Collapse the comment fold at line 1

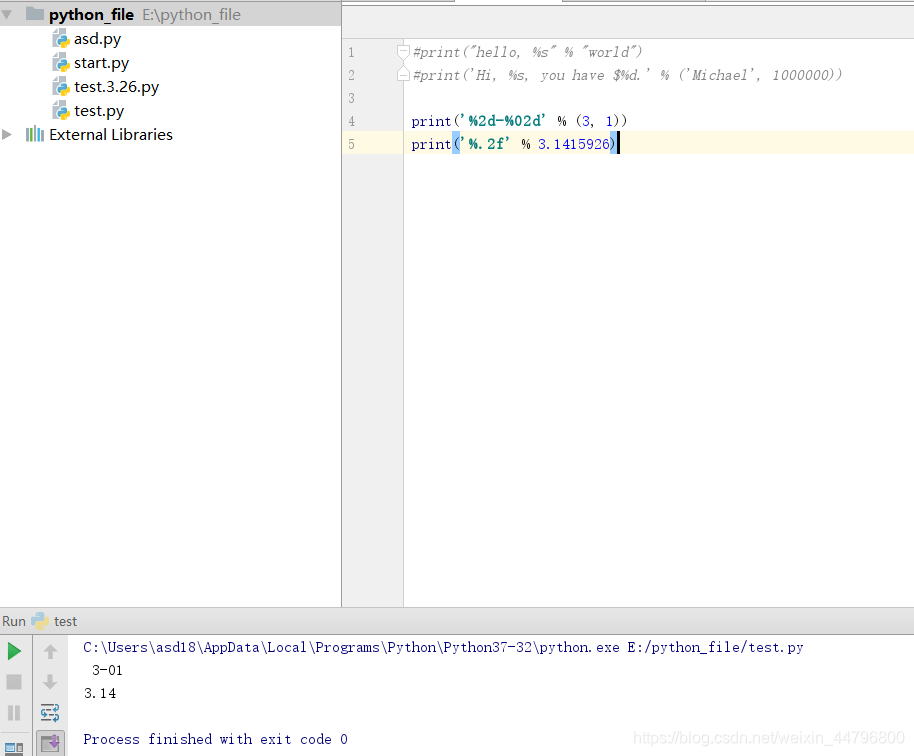coord(403,52)
